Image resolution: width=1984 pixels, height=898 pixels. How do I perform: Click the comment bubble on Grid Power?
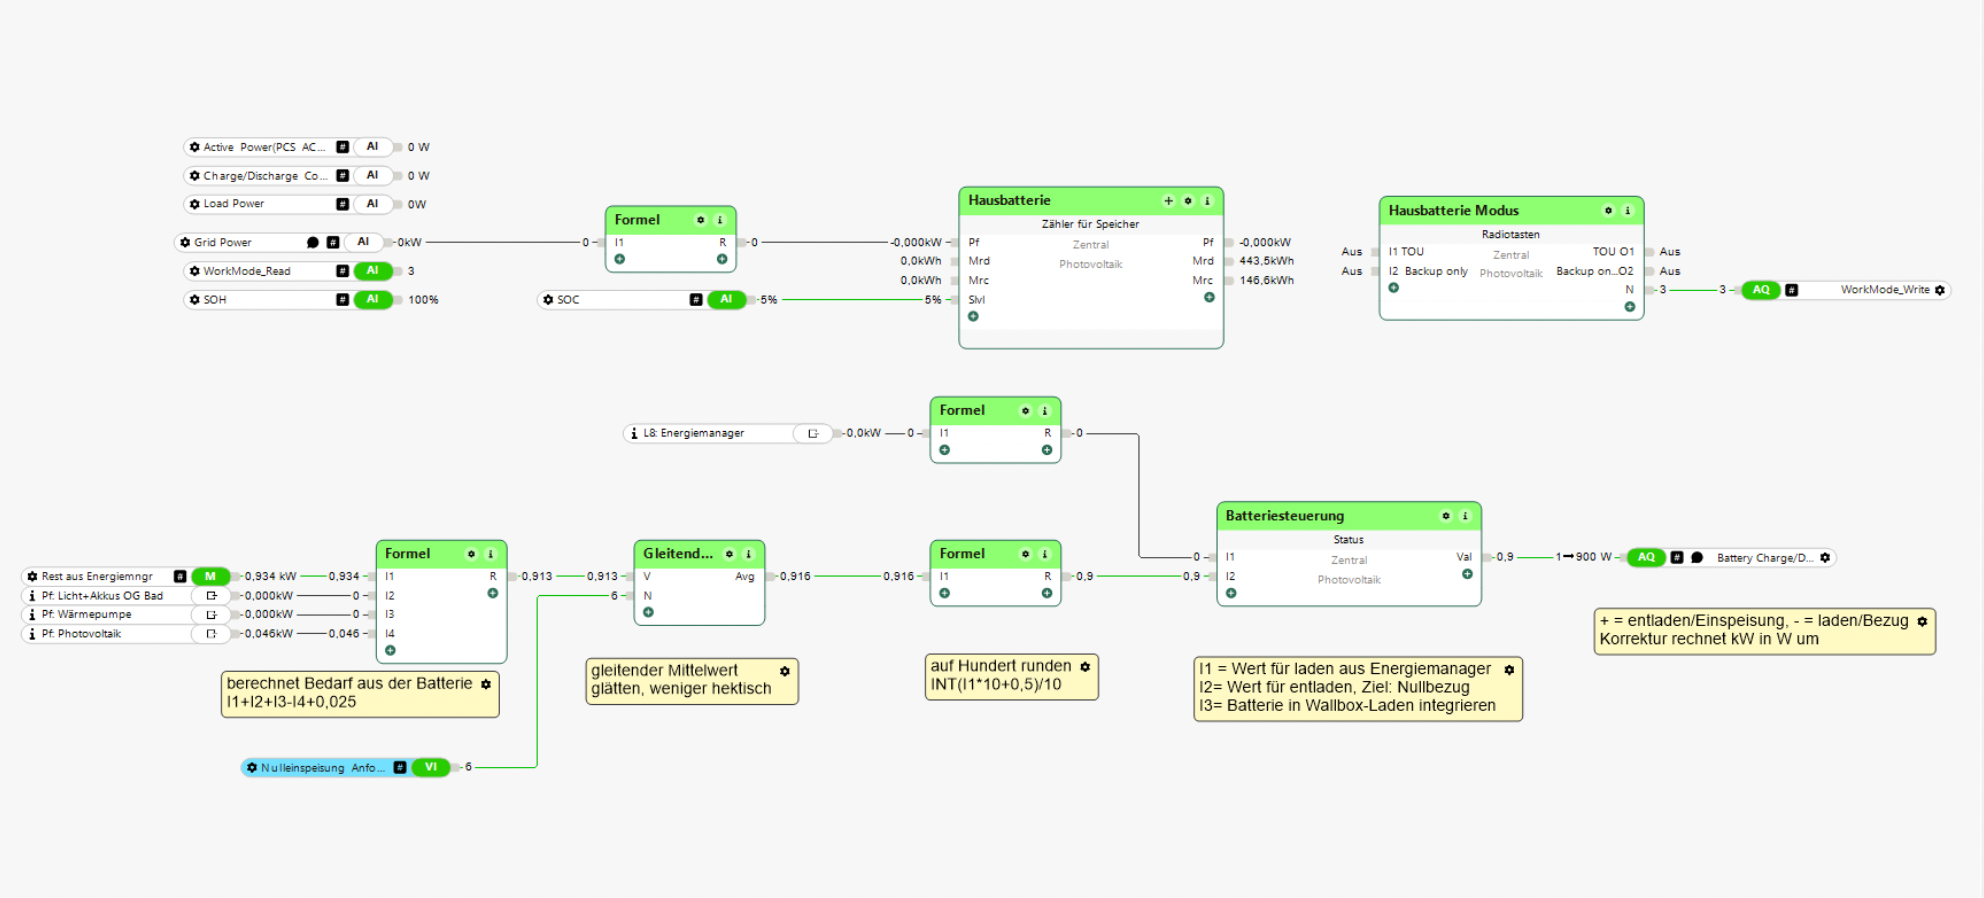pyautogui.click(x=313, y=242)
